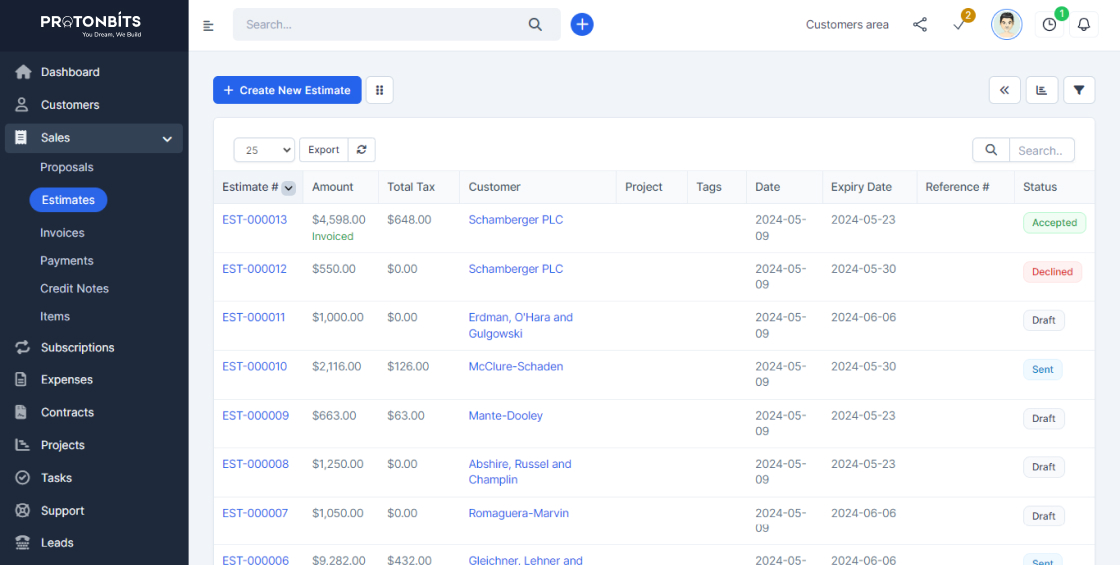Click the table reload refresh icon
Viewport: 1120px width, 565px height.
click(x=362, y=150)
